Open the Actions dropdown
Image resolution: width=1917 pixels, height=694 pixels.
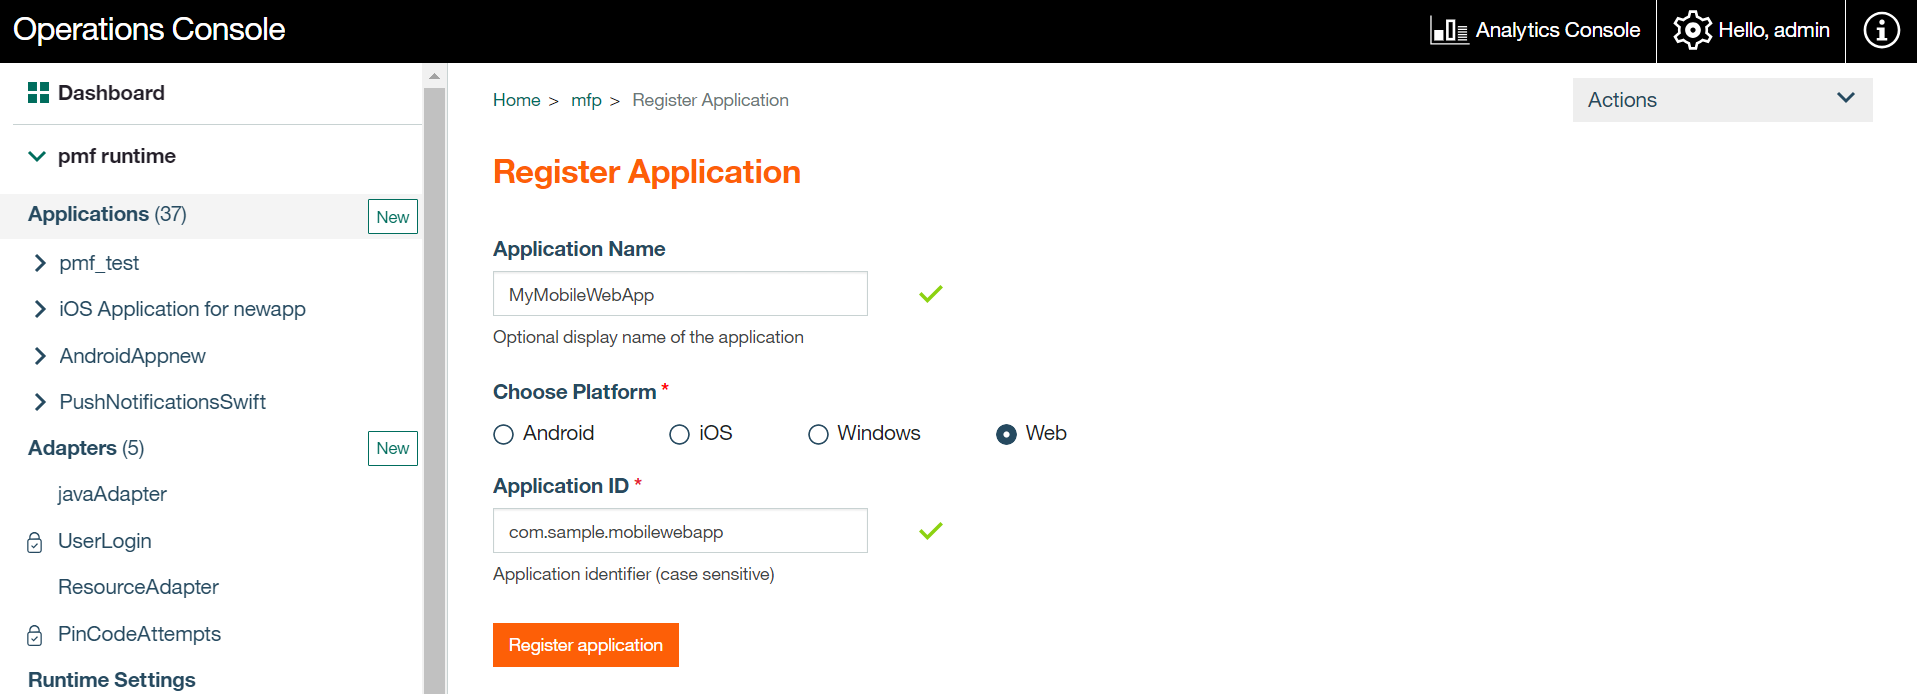(x=1721, y=100)
